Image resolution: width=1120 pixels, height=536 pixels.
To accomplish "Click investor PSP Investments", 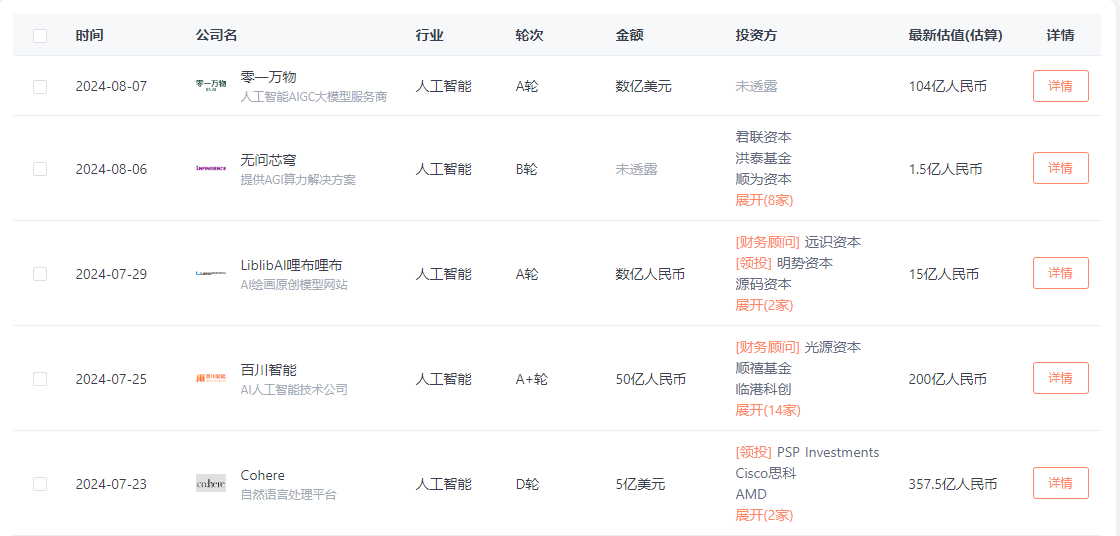I will [828, 452].
